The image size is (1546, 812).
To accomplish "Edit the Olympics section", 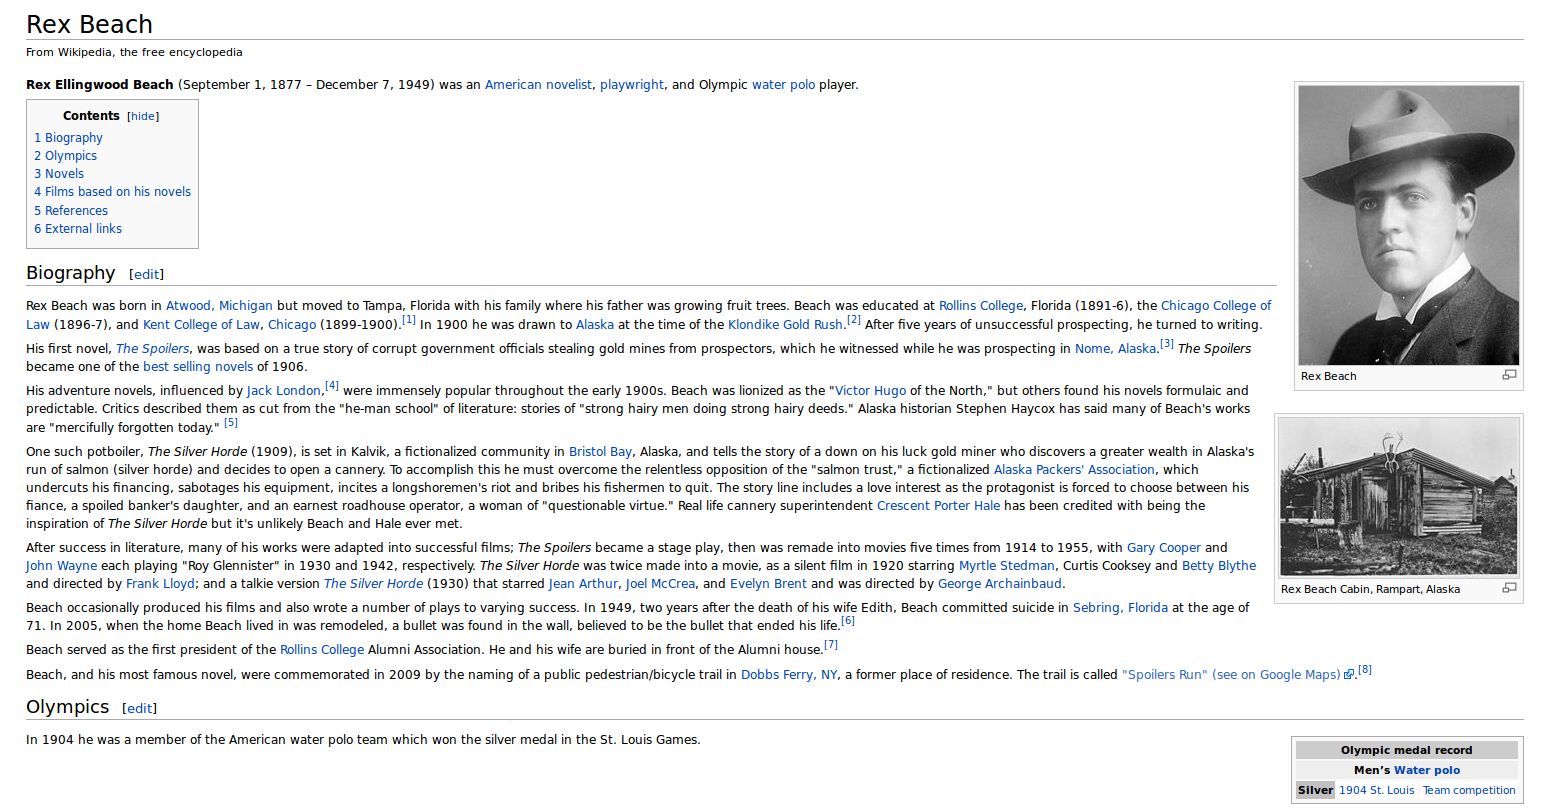I will (x=140, y=709).
